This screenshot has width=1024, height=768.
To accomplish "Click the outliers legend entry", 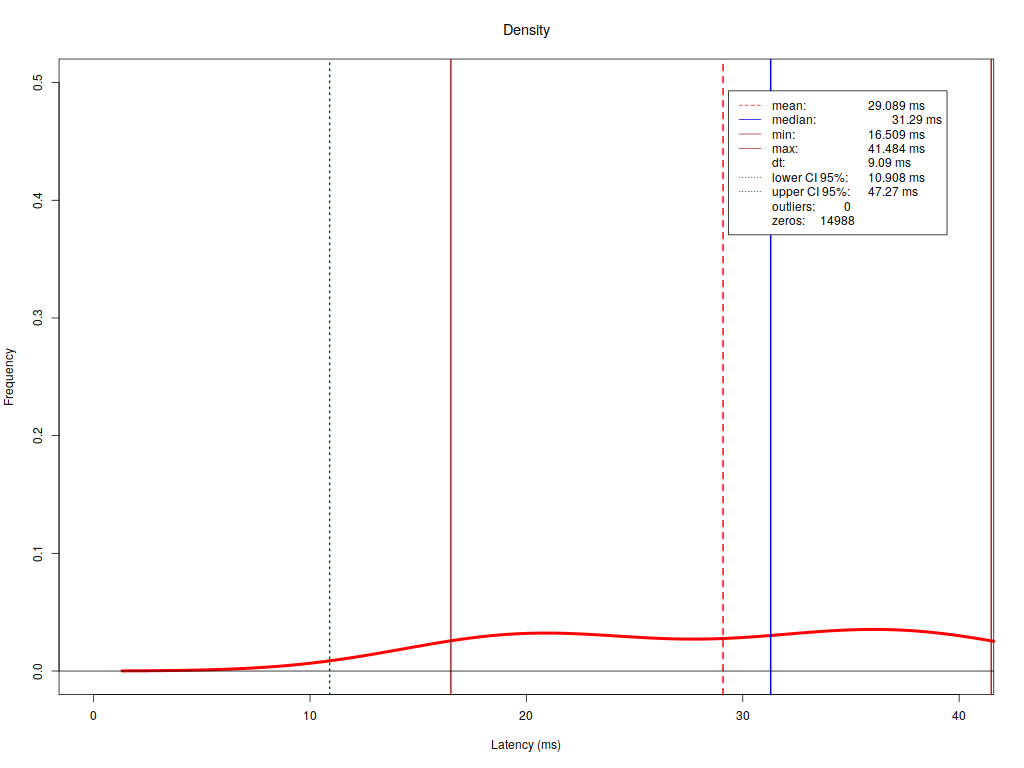I will point(811,207).
